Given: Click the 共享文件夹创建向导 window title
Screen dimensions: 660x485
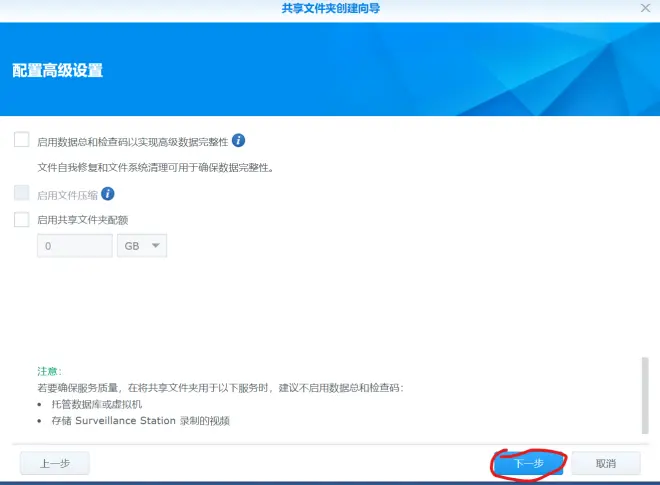Looking at the screenshot, I should [x=330, y=8].
